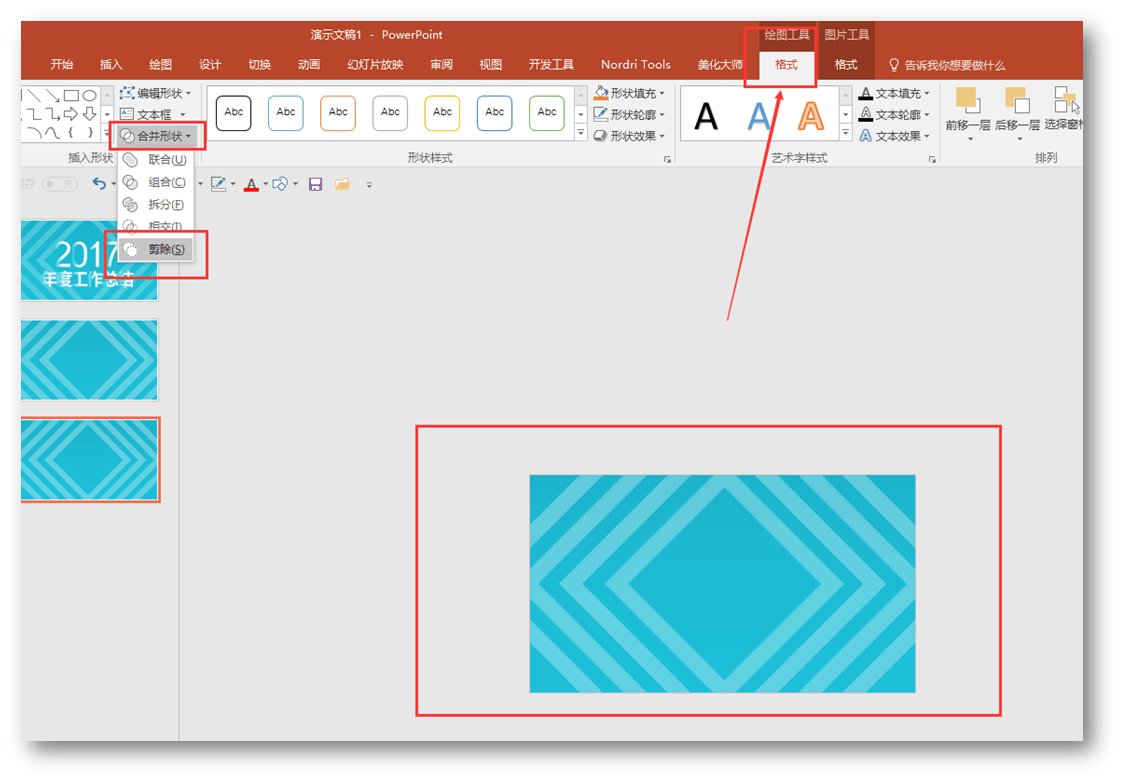This screenshot has width=1125, height=783.
Task: Expand the WordArt styles gallery more button
Action: [x=846, y=133]
